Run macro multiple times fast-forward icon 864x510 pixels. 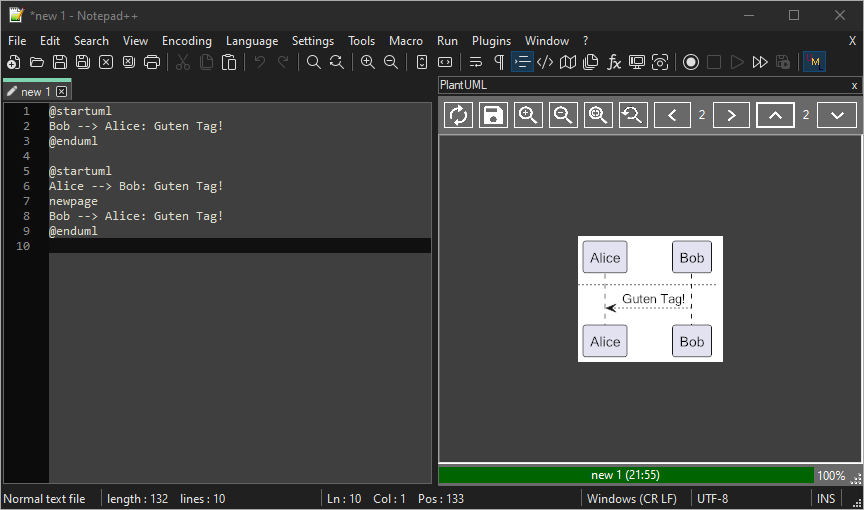(760, 62)
